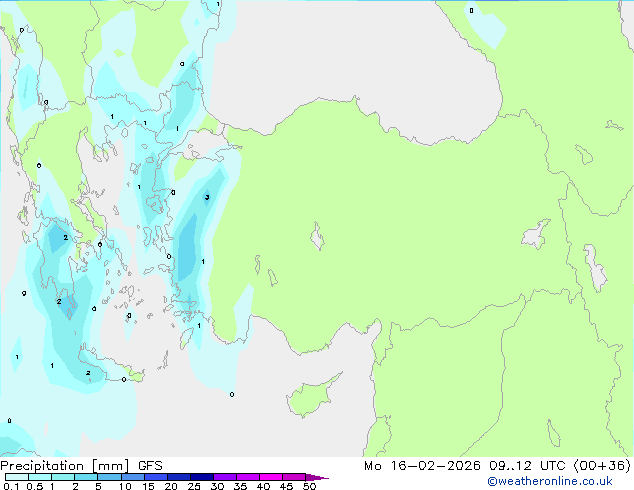Click the '50' label on the legend scale

(309, 486)
